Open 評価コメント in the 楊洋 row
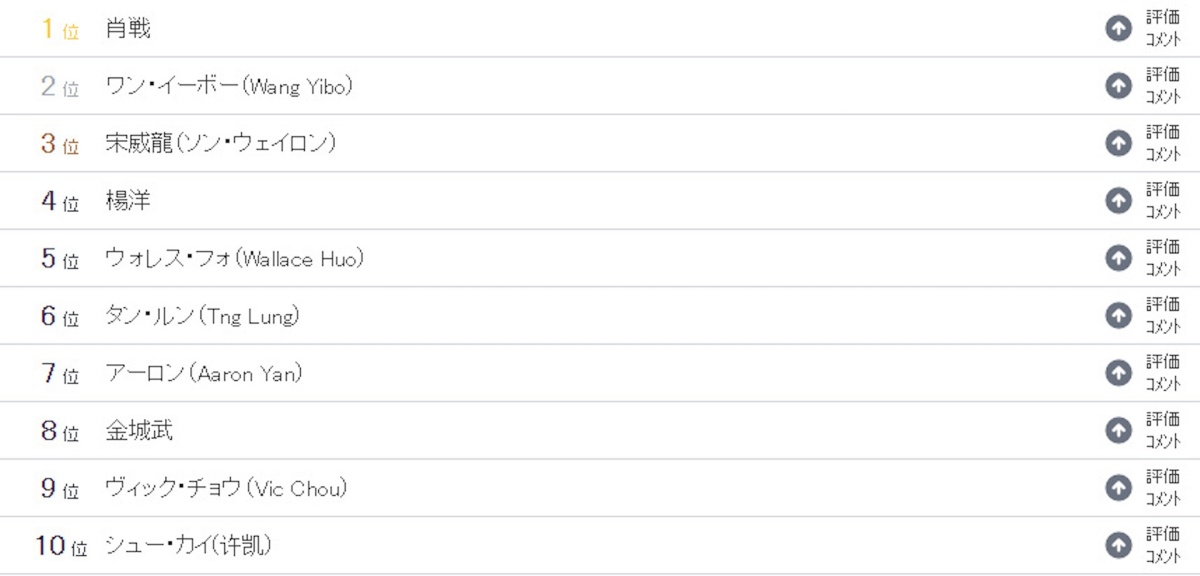The height and width of the screenshot is (576, 1200). [x=1163, y=201]
